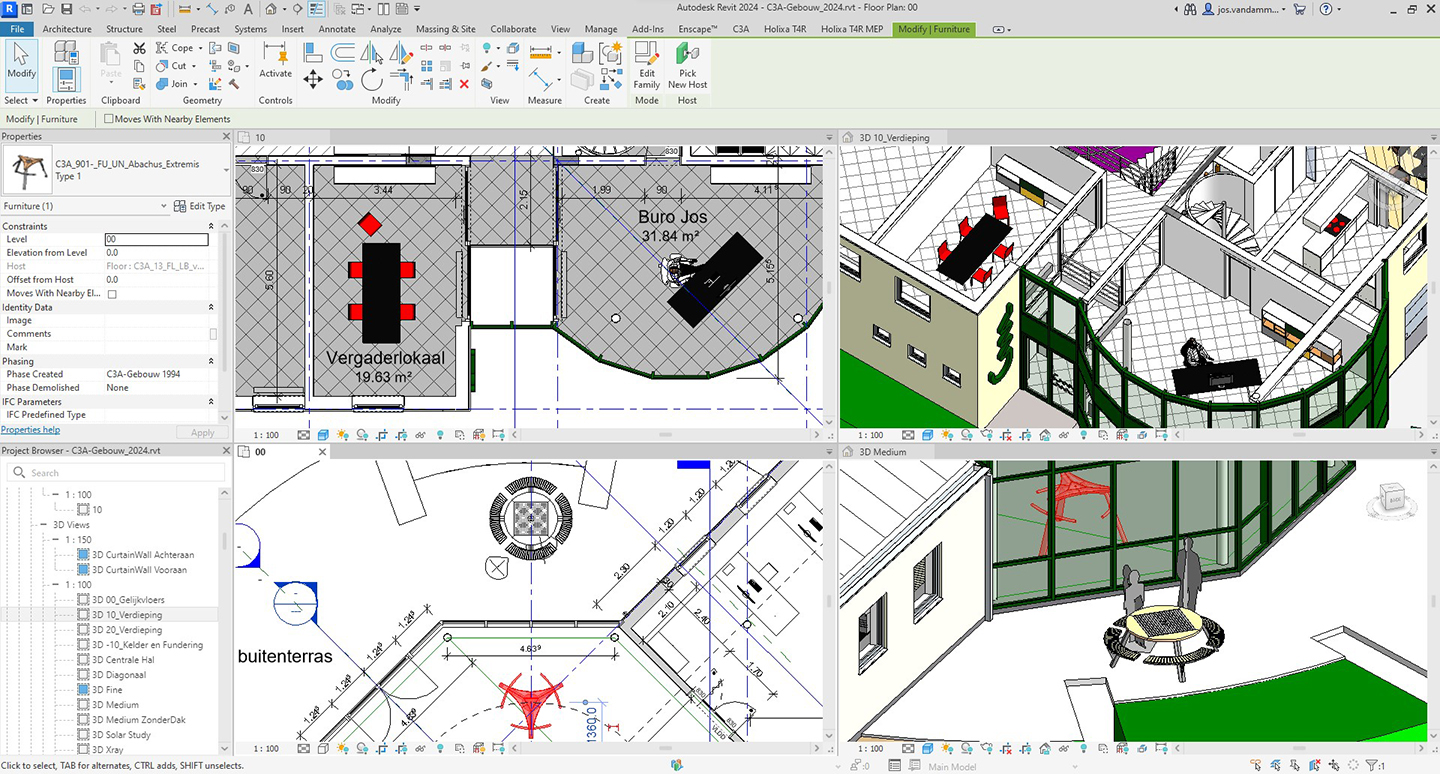Image resolution: width=1440 pixels, height=774 pixels.
Task: Open the Join dropdown arrow
Action: tap(195, 84)
